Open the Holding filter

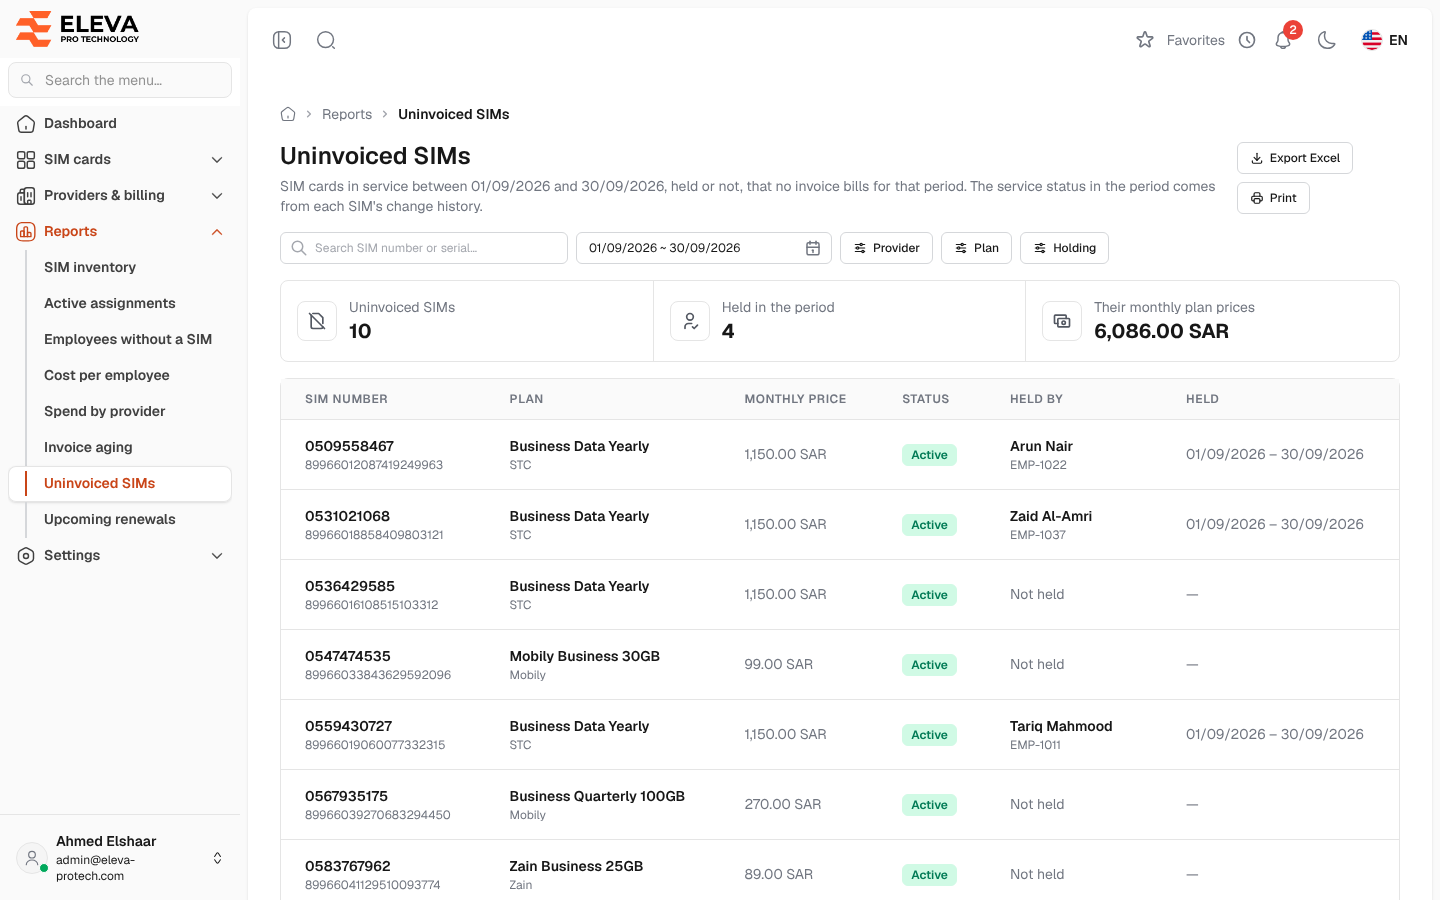click(x=1064, y=248)
